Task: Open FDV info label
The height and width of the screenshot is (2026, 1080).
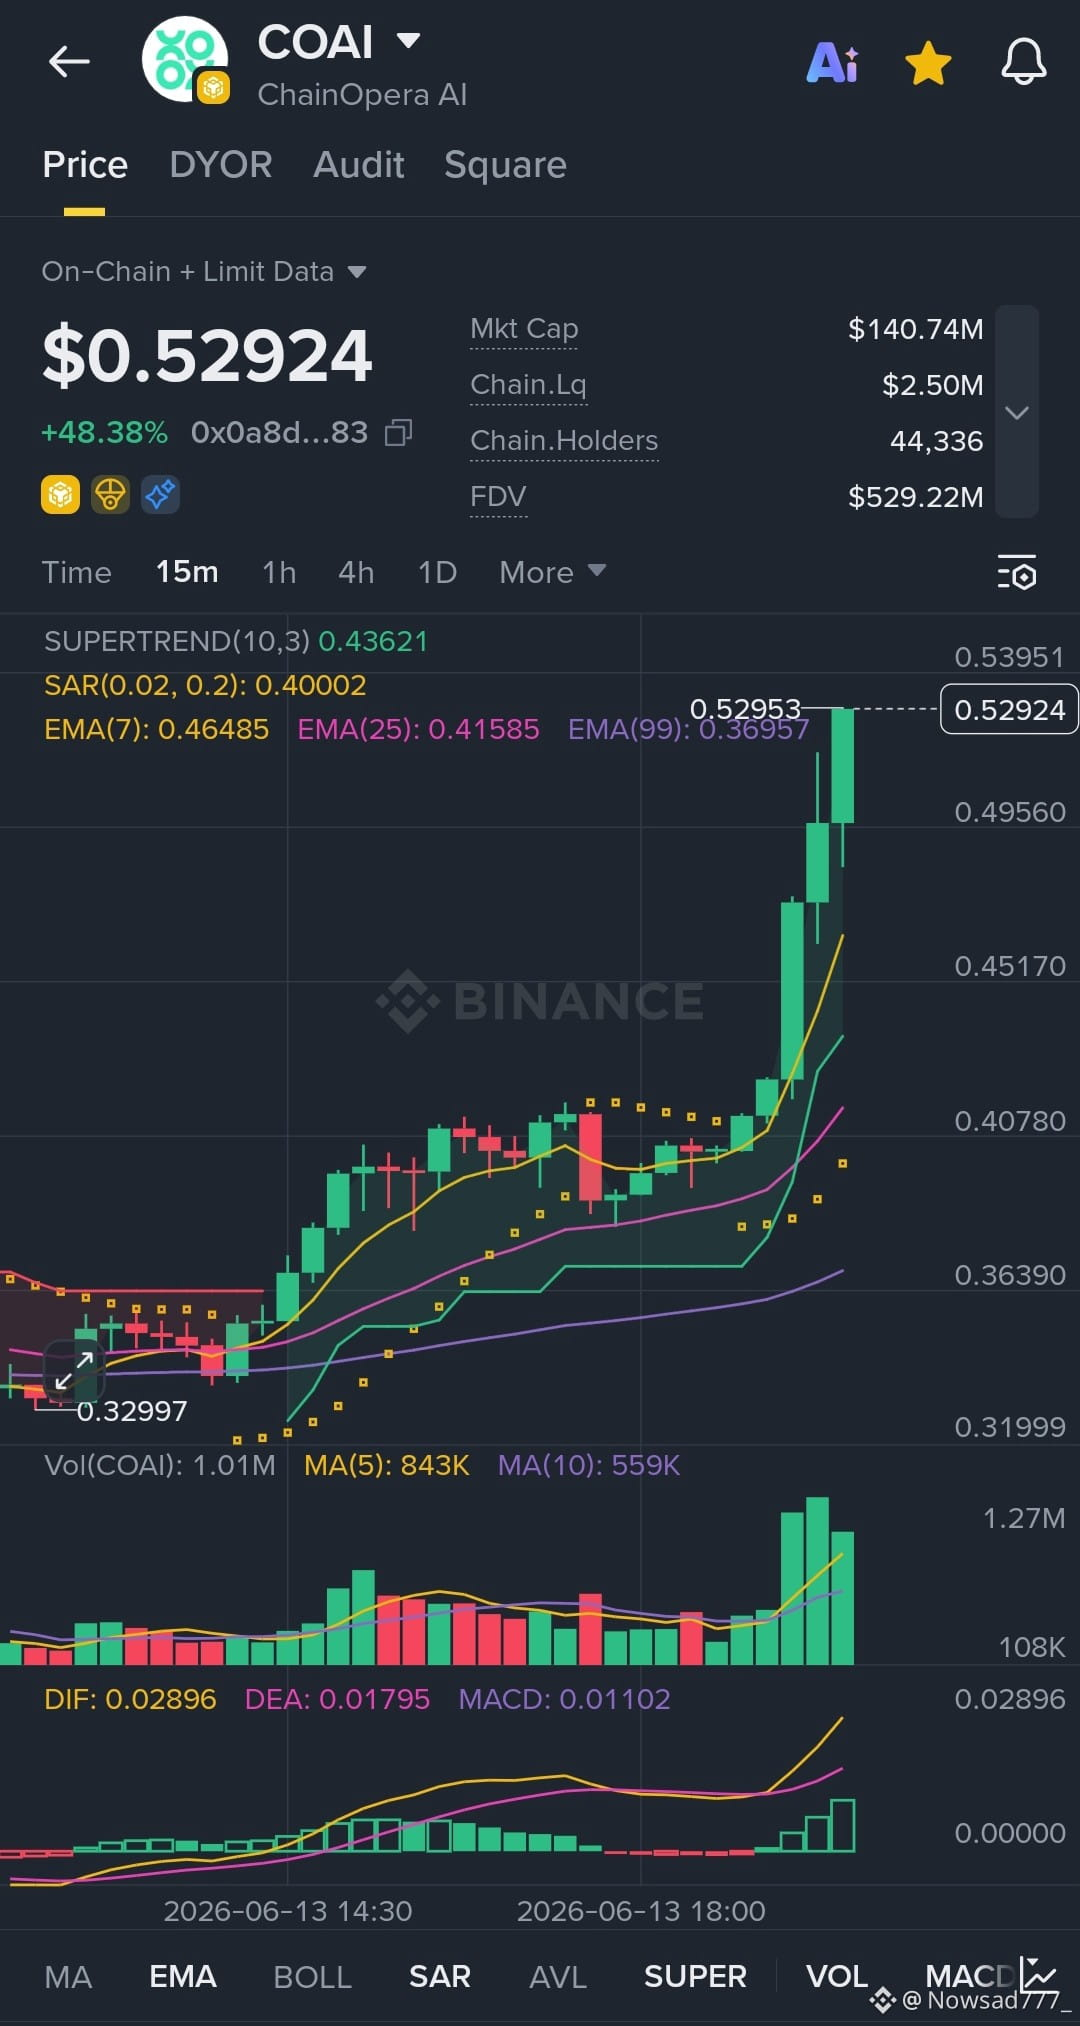Action: [498, 497]
